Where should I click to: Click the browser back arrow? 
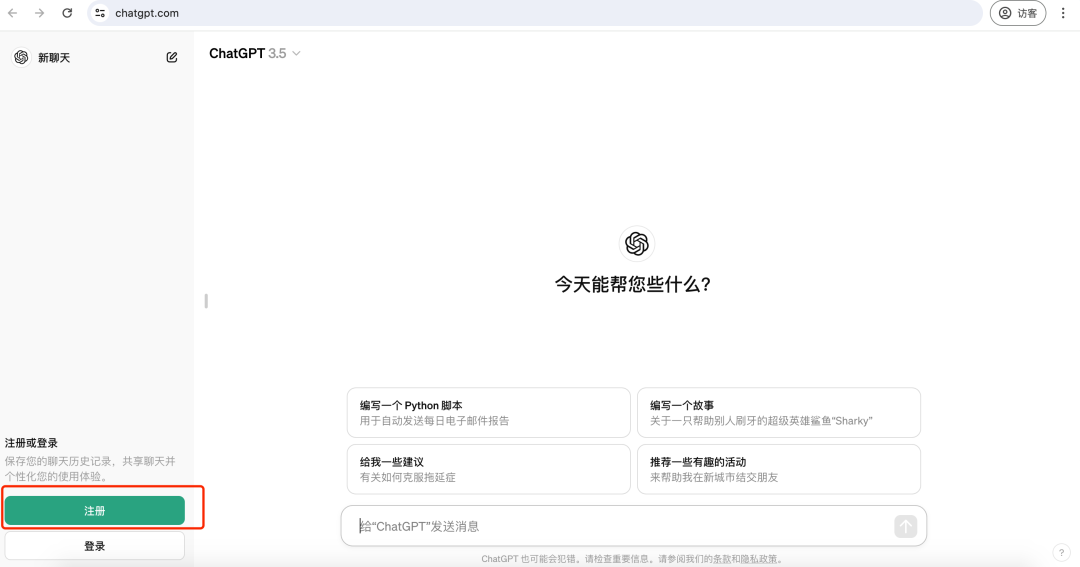(13, 13)
